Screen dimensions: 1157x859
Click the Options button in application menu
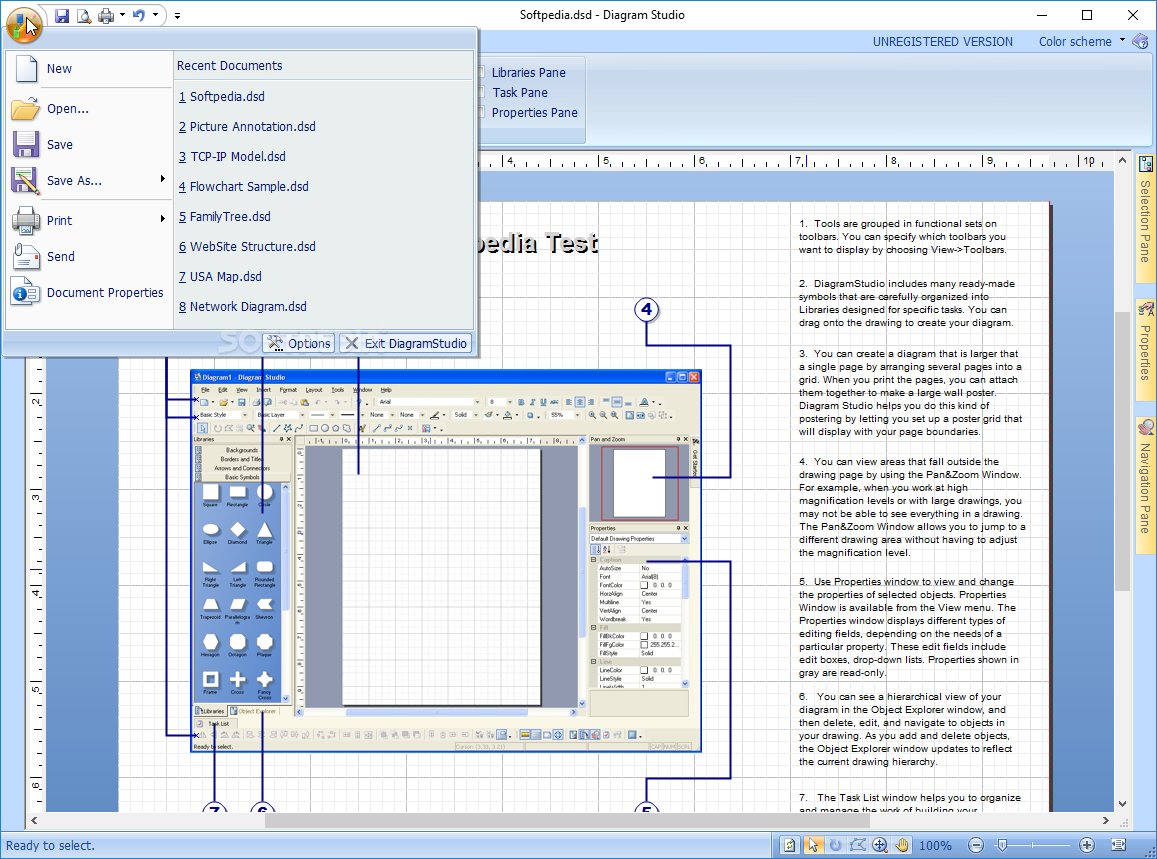point(299,343)
